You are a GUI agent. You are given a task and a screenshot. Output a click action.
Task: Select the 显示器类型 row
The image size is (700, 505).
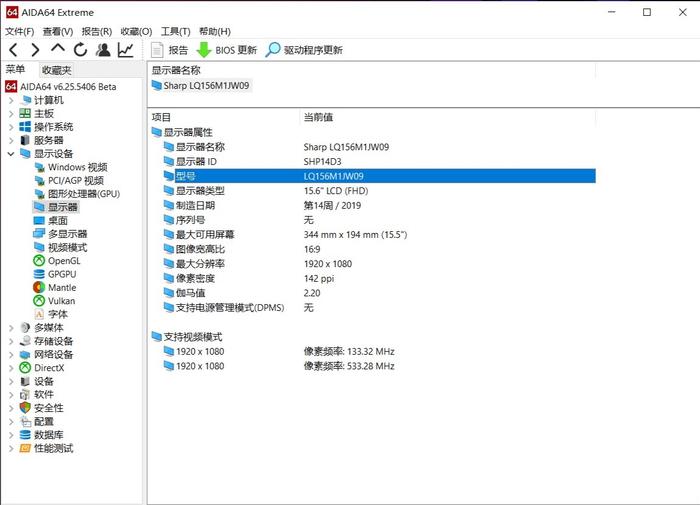click(379, 191)
